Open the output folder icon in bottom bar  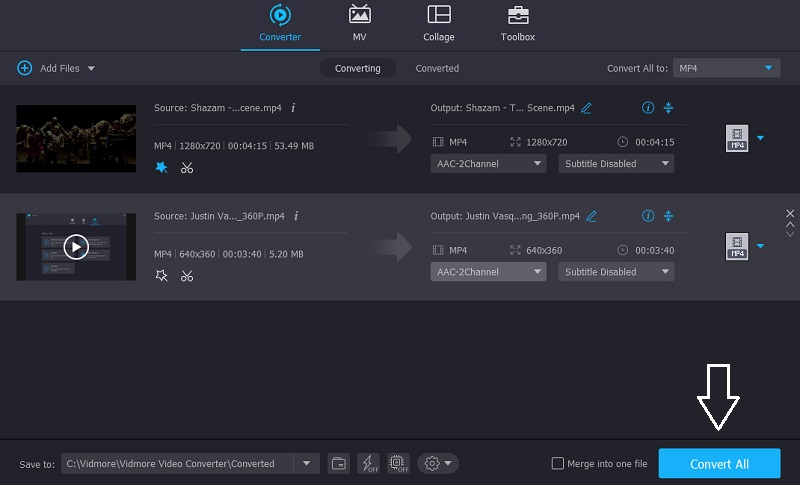pyautogui.click(x=339, y=463)
